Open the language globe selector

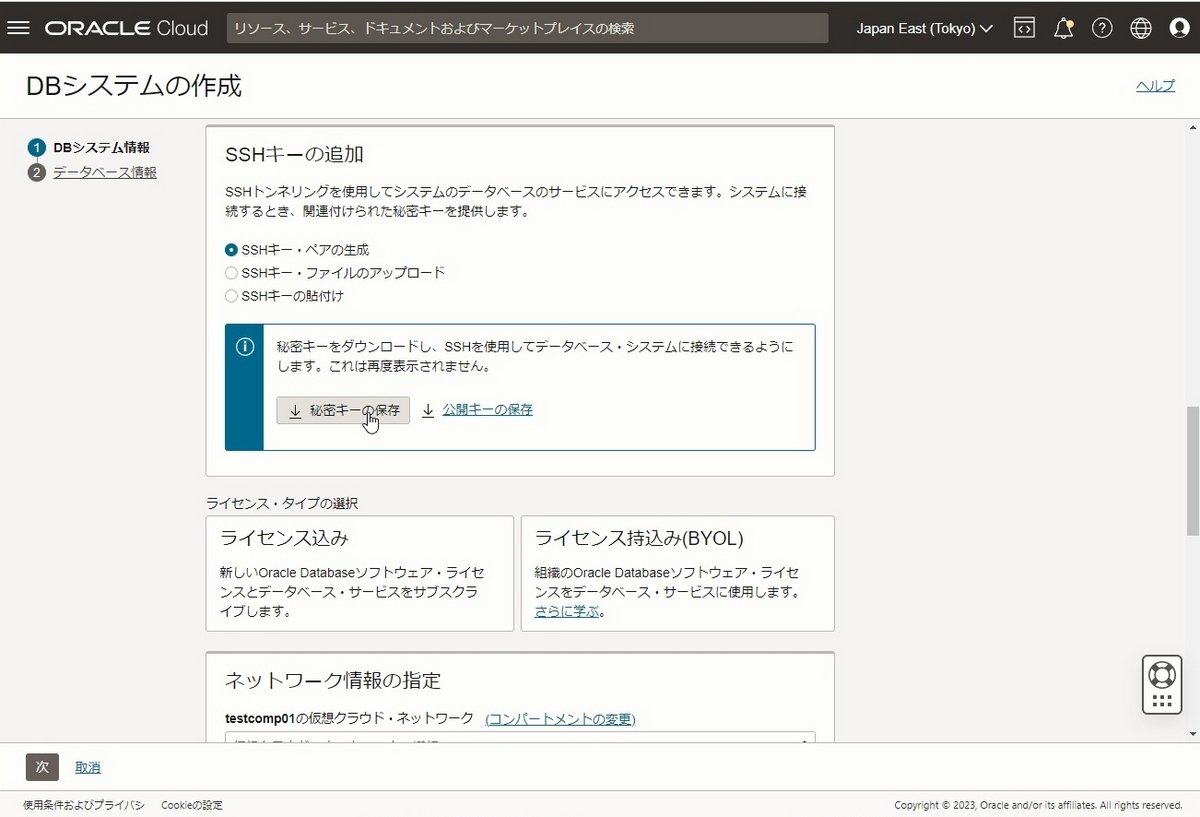tap(1141, 27)
